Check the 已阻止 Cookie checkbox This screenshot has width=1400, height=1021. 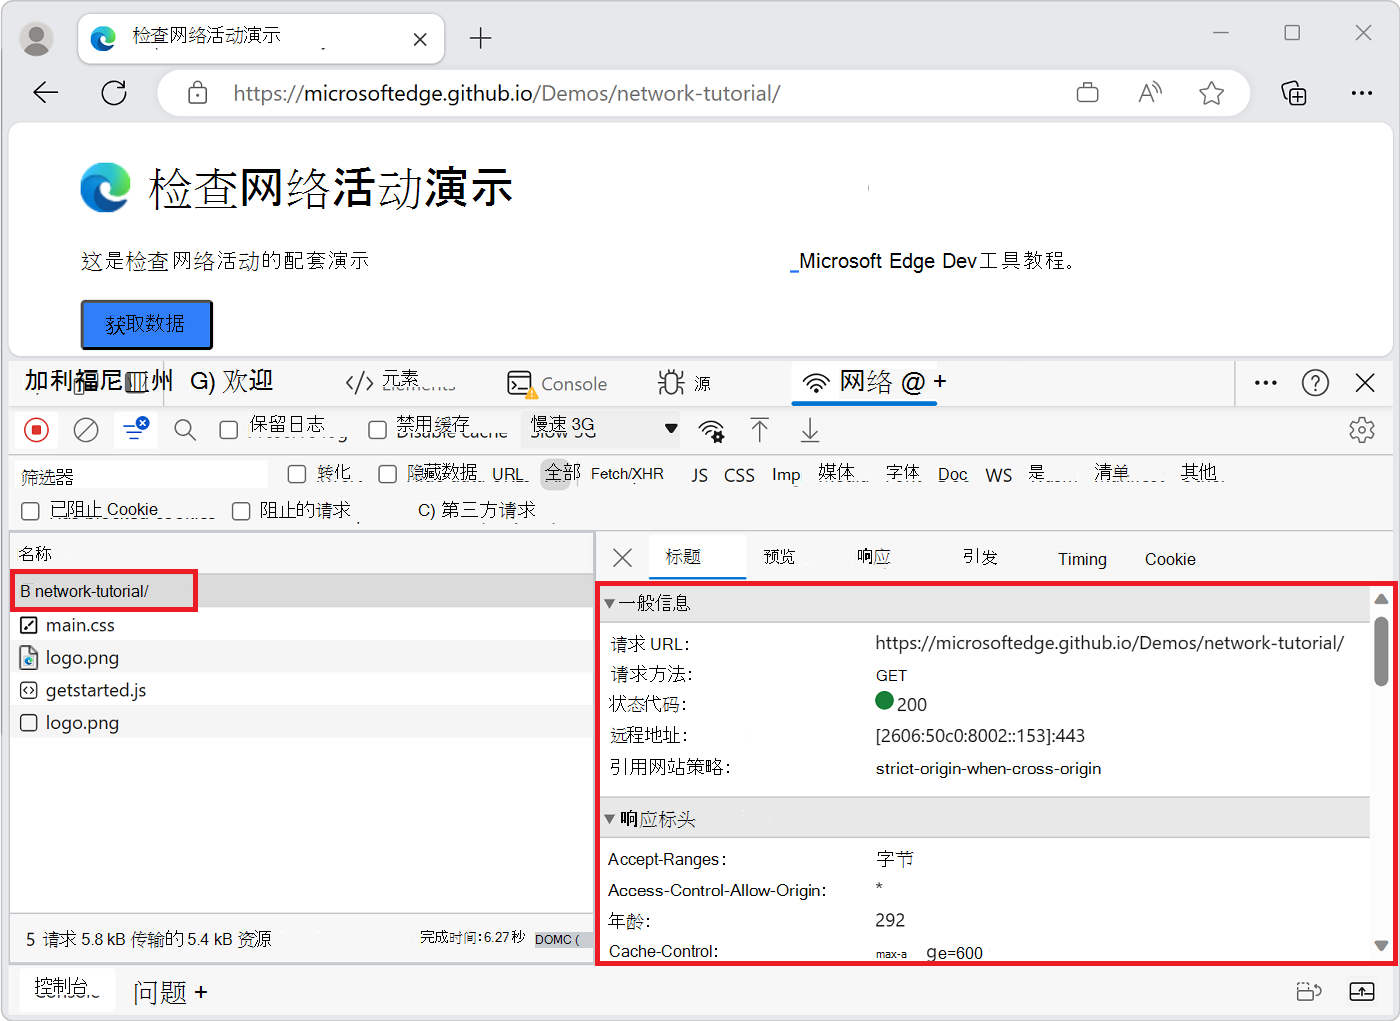[31, 511]
